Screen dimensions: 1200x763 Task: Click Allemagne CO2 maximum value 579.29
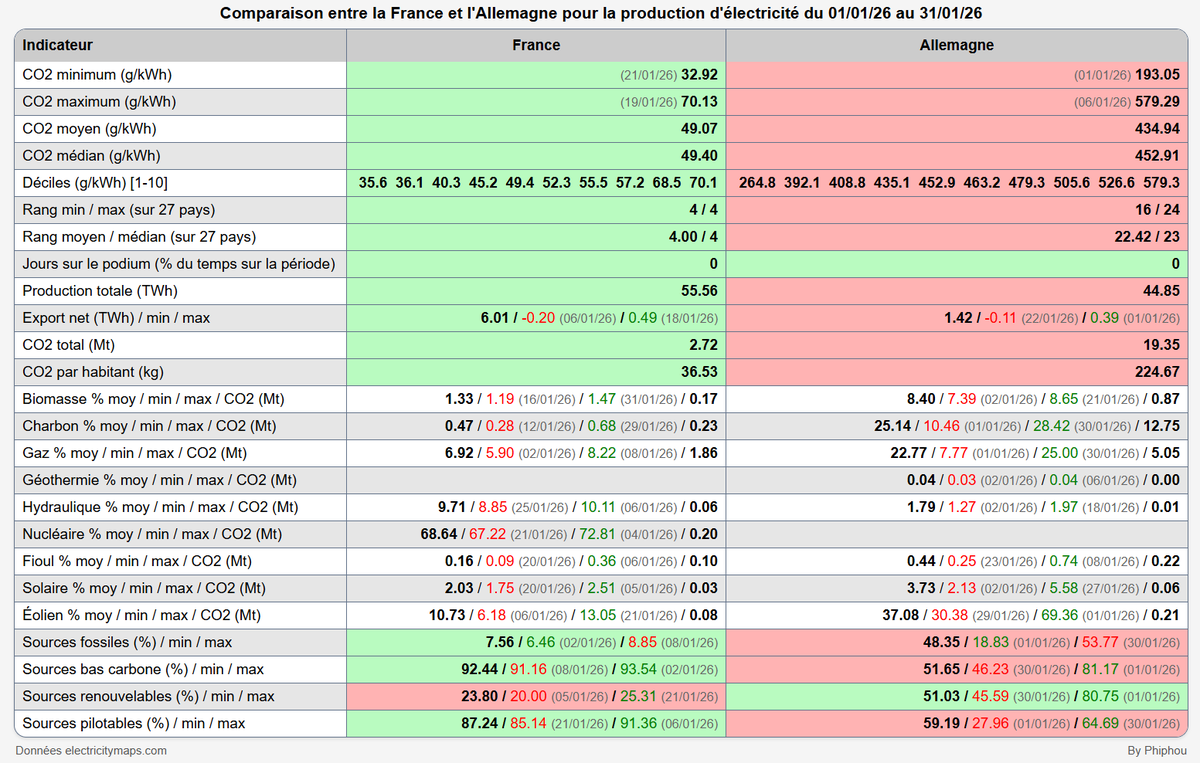pyautogui.click(x=1157, y=101)
